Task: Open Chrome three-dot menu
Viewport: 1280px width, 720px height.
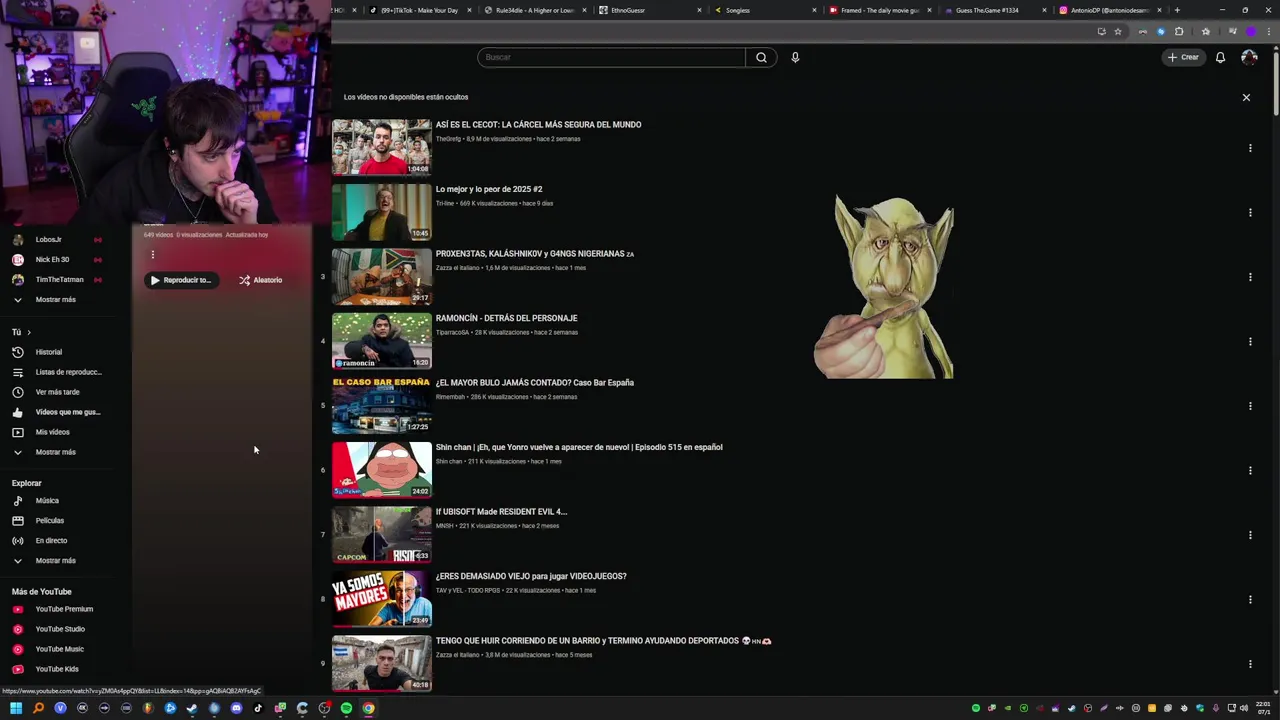Action: click(1268, 31)
